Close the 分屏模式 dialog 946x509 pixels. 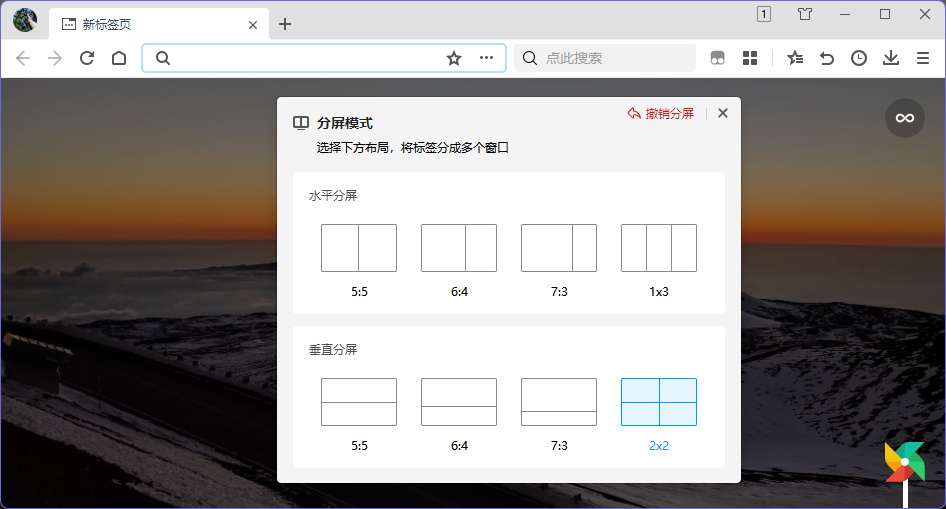point(723,114)
